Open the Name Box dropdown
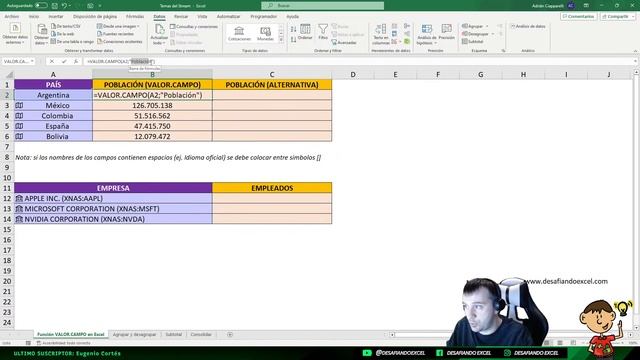The image size is (640, 360). point(32,61)
